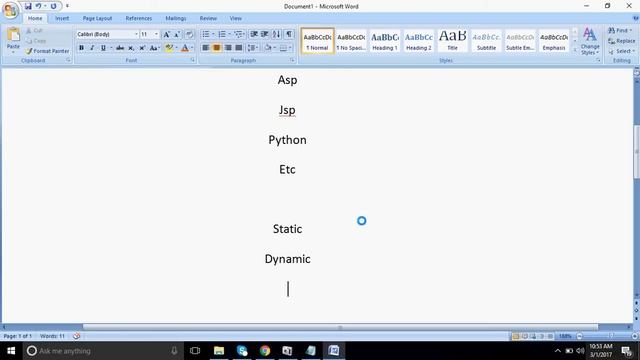Redo via Quick Access Toolbar
The image size is (640, 360).
pyautogui.click(x=53, y=6)
